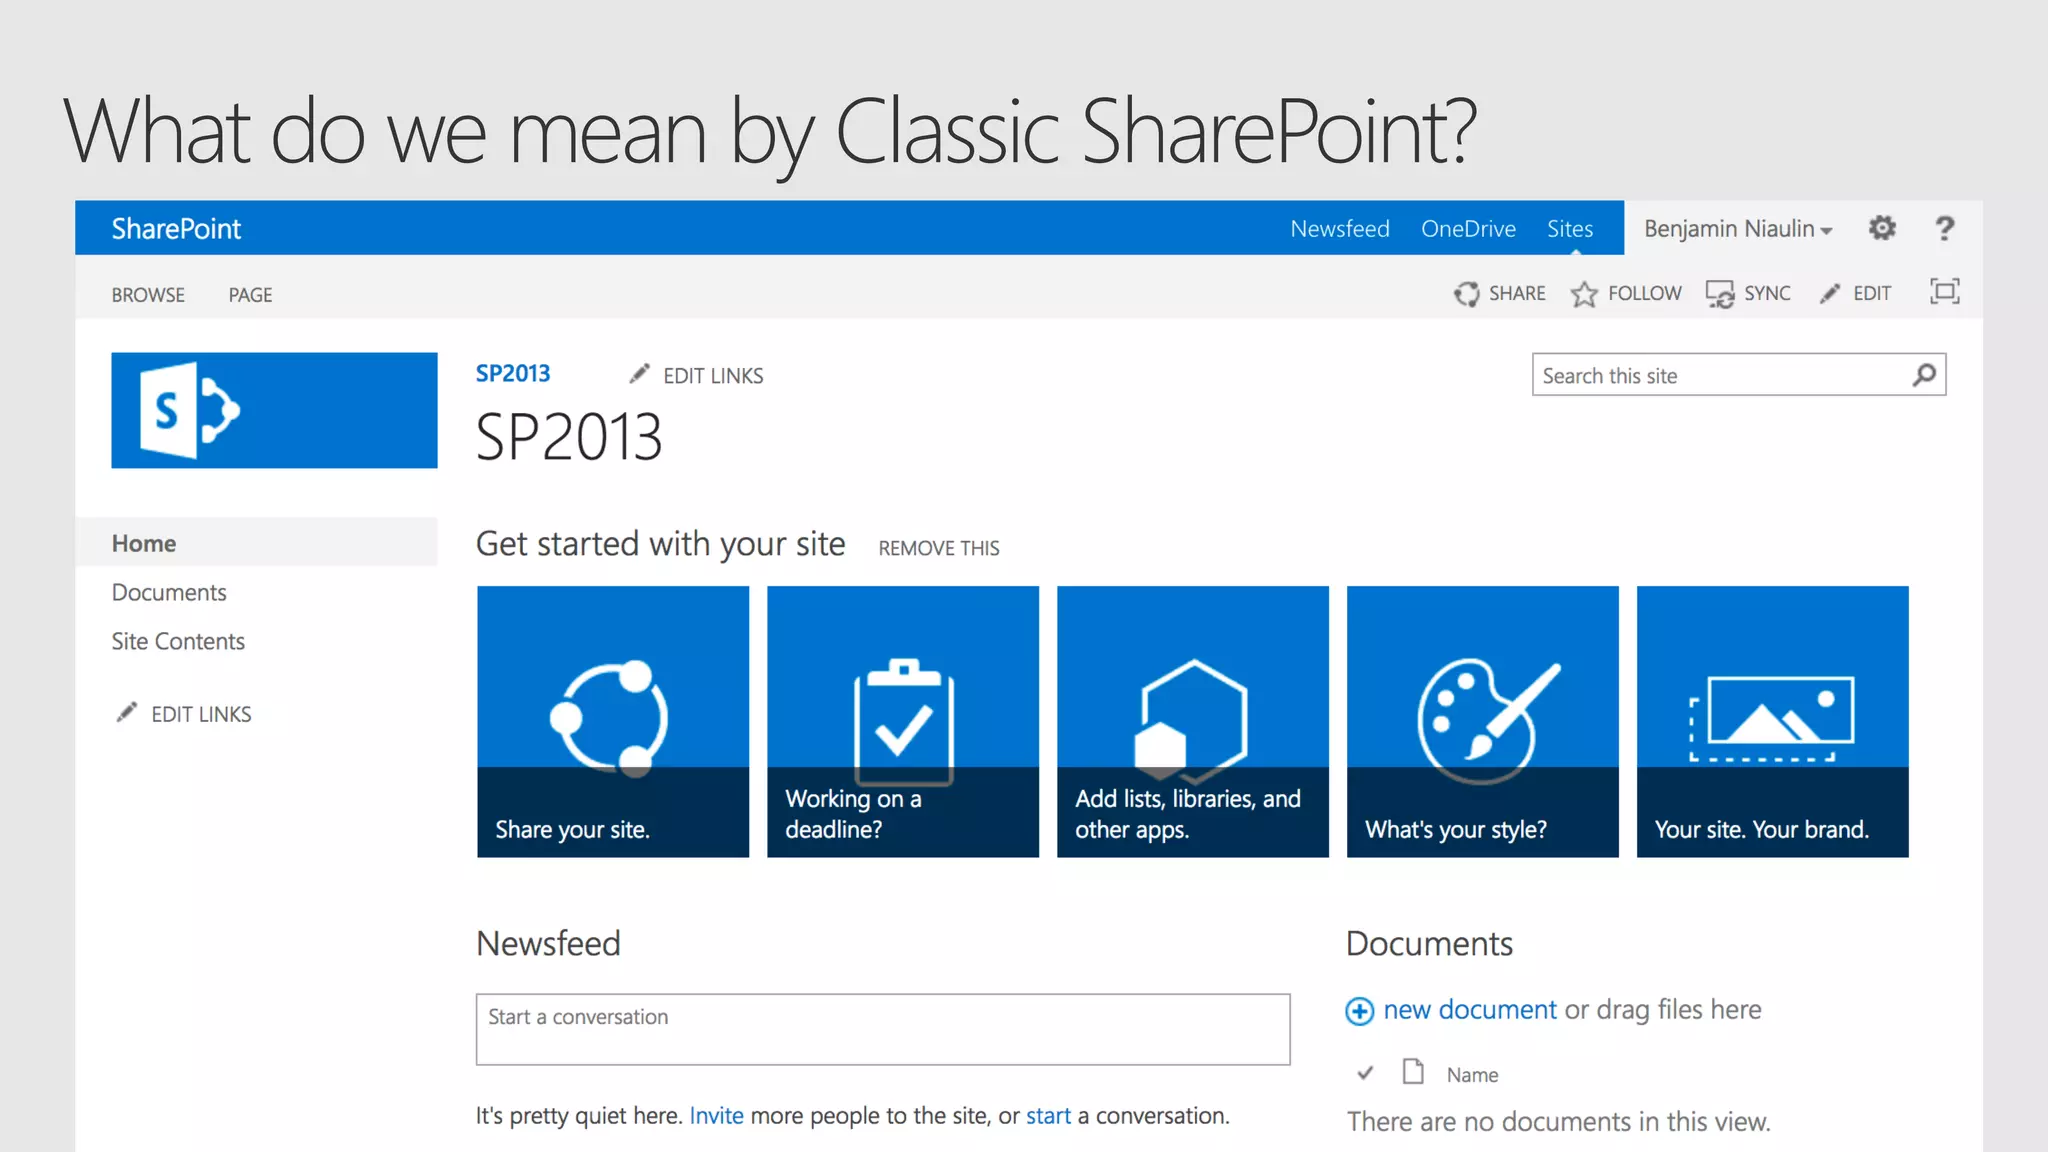Viewport: 2048px width, 1152px height.
Task: Open the What's your style tile
Action: [1483, 721]
